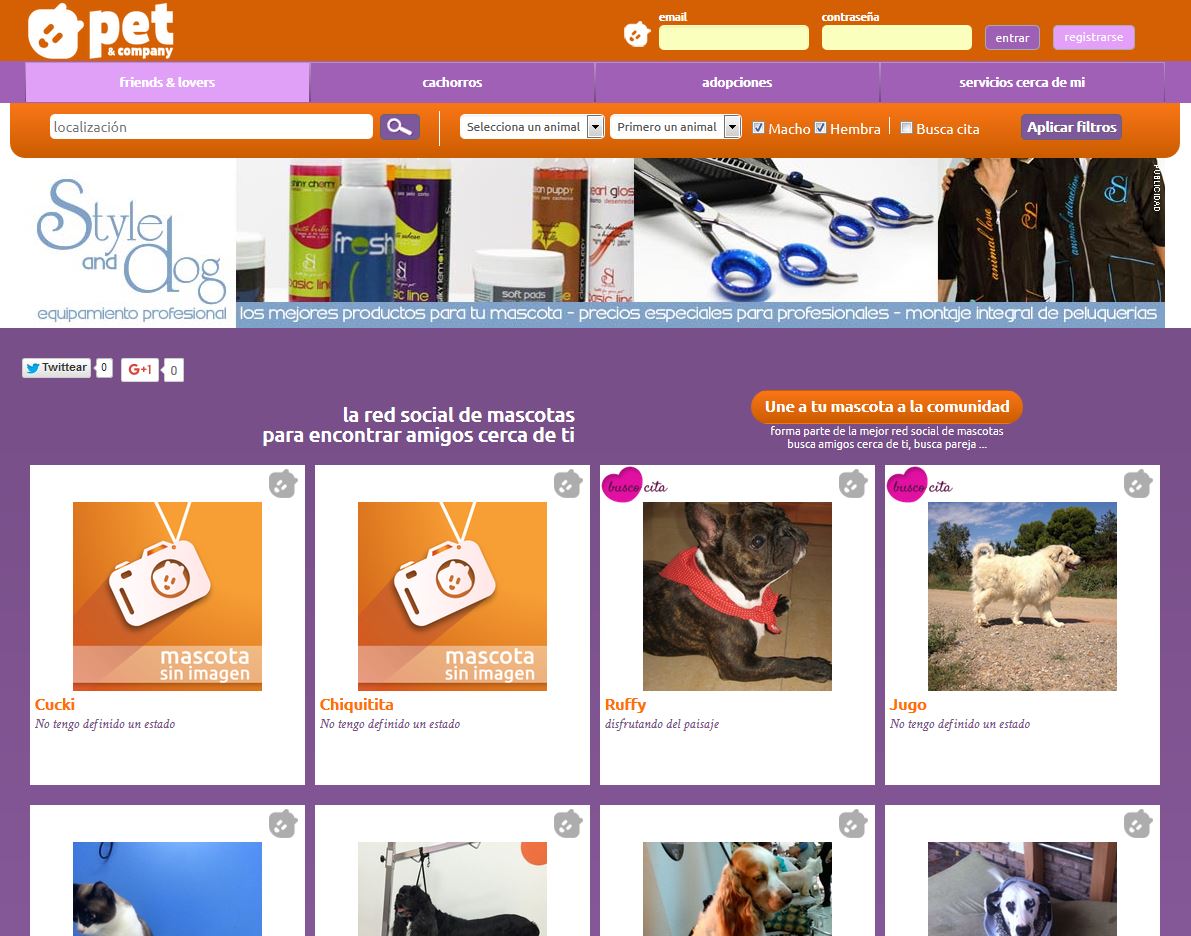Switch to the cachorros tab
The image size is (1191, 936).
pyautogui.click(x=452, y=82)
